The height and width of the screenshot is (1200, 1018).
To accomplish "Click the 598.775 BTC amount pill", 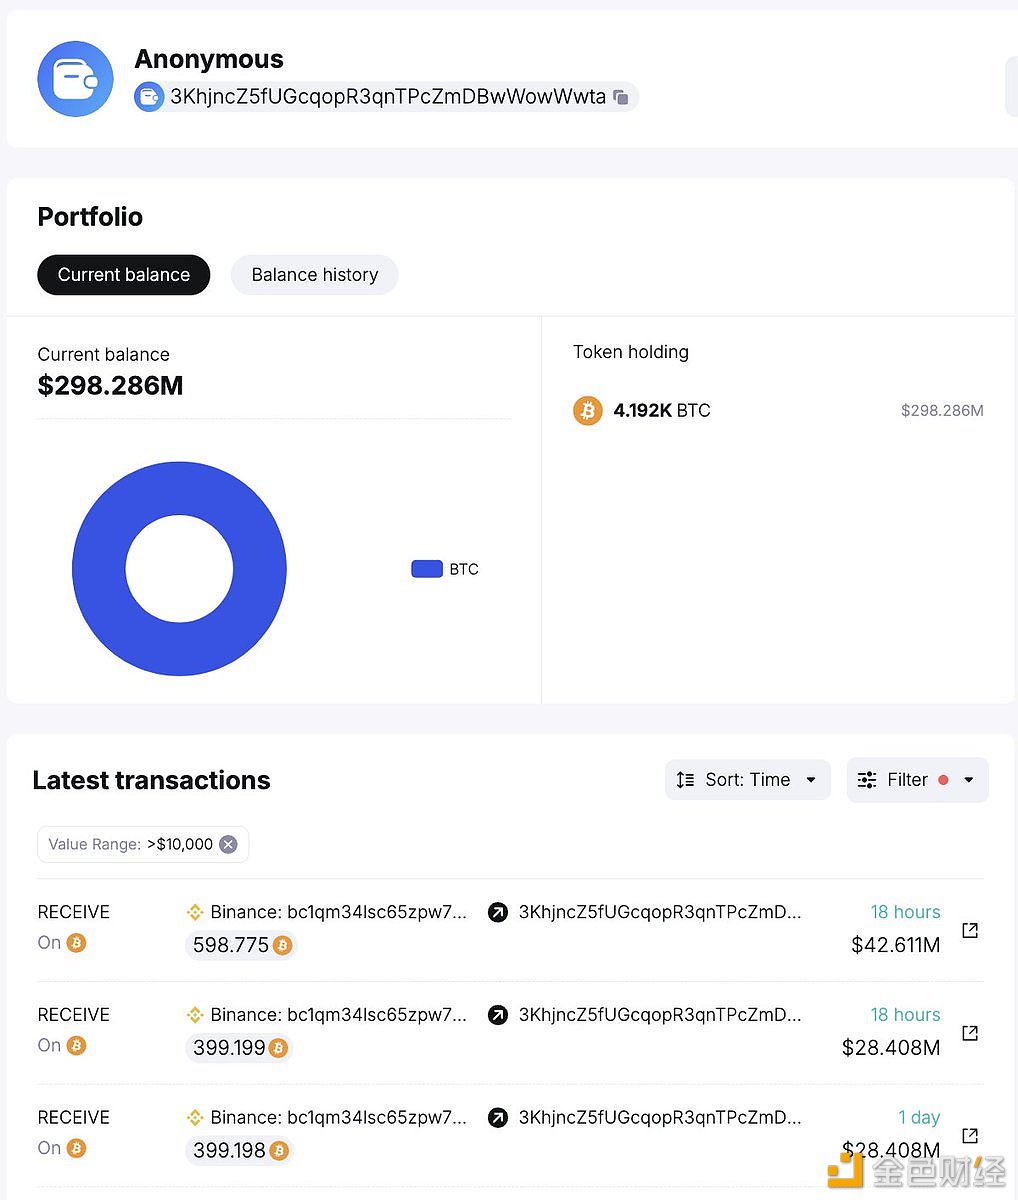I will click(242, 945).
